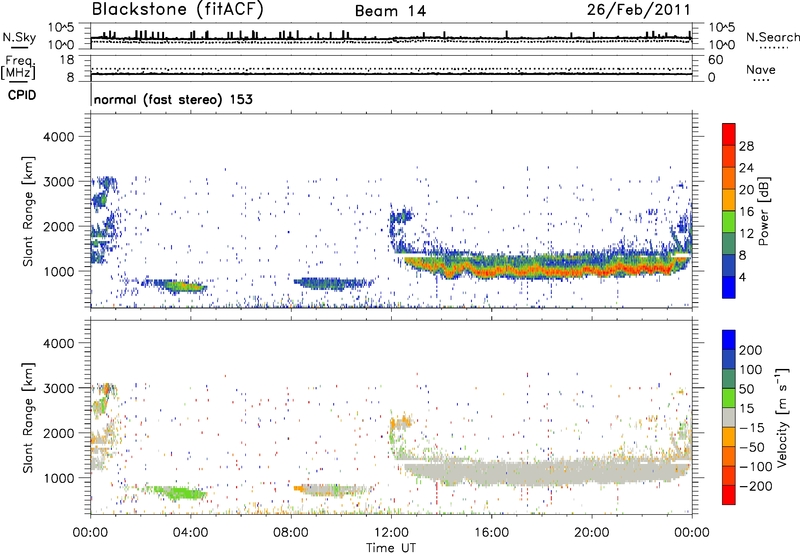Click the "Time UT" axis title
Screen dimensions: 800x554
391,548
